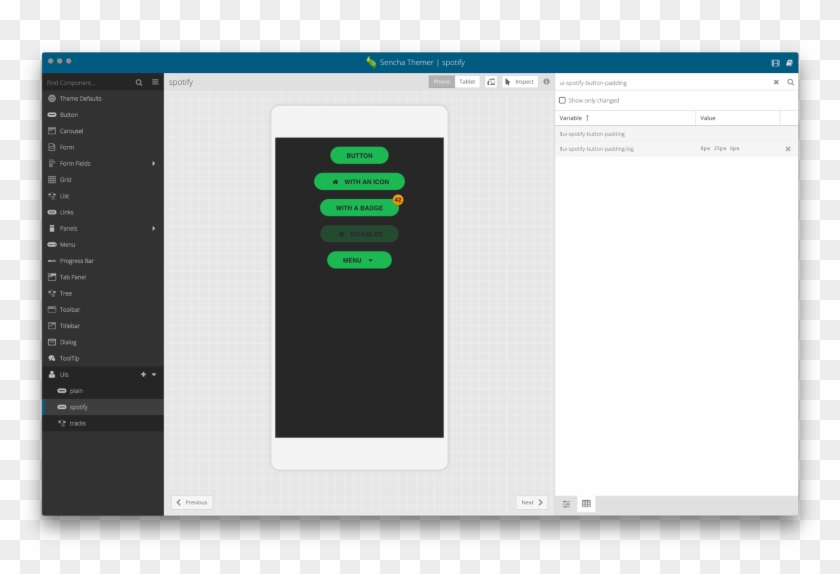Click the device orientation rotate icon
The image size is (840, 574).
pos(491,82)
